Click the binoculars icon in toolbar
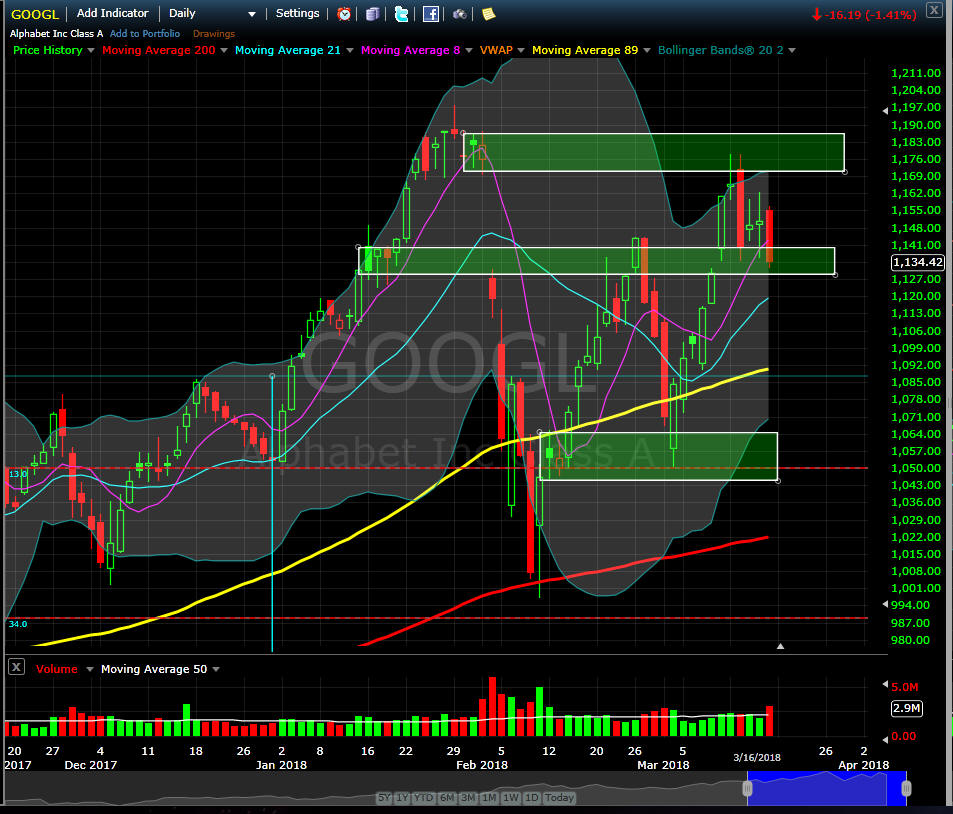 tap(459, 14)
